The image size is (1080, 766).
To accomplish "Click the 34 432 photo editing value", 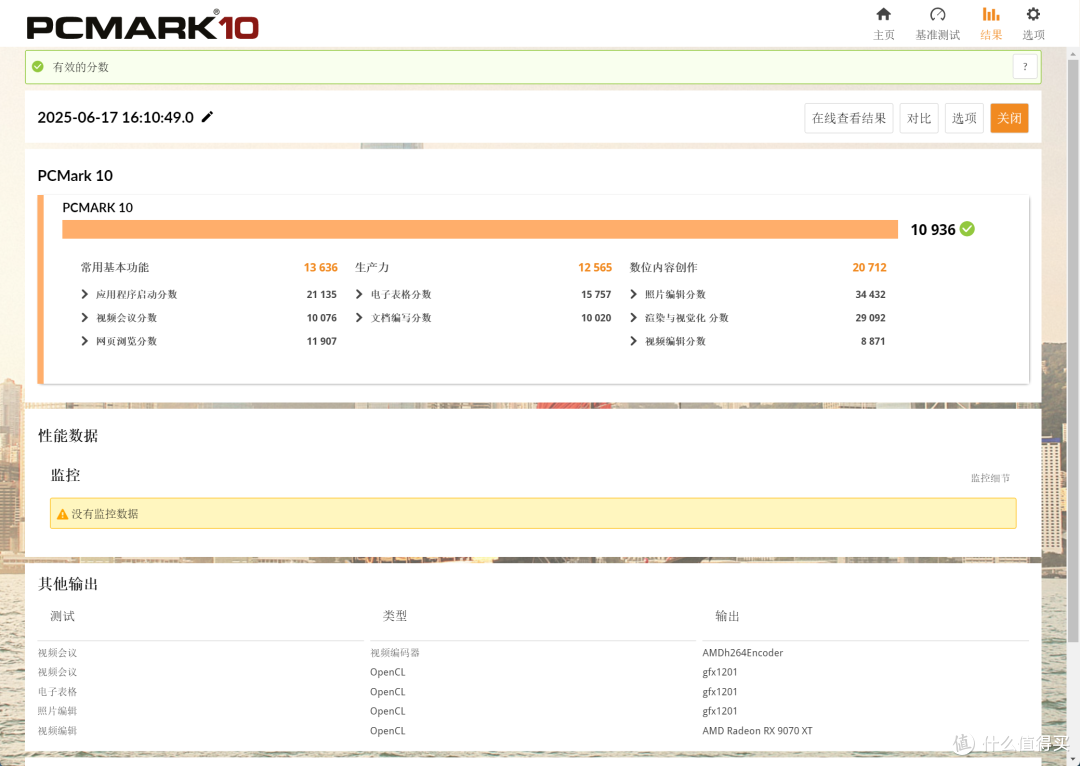I will 870,294.
